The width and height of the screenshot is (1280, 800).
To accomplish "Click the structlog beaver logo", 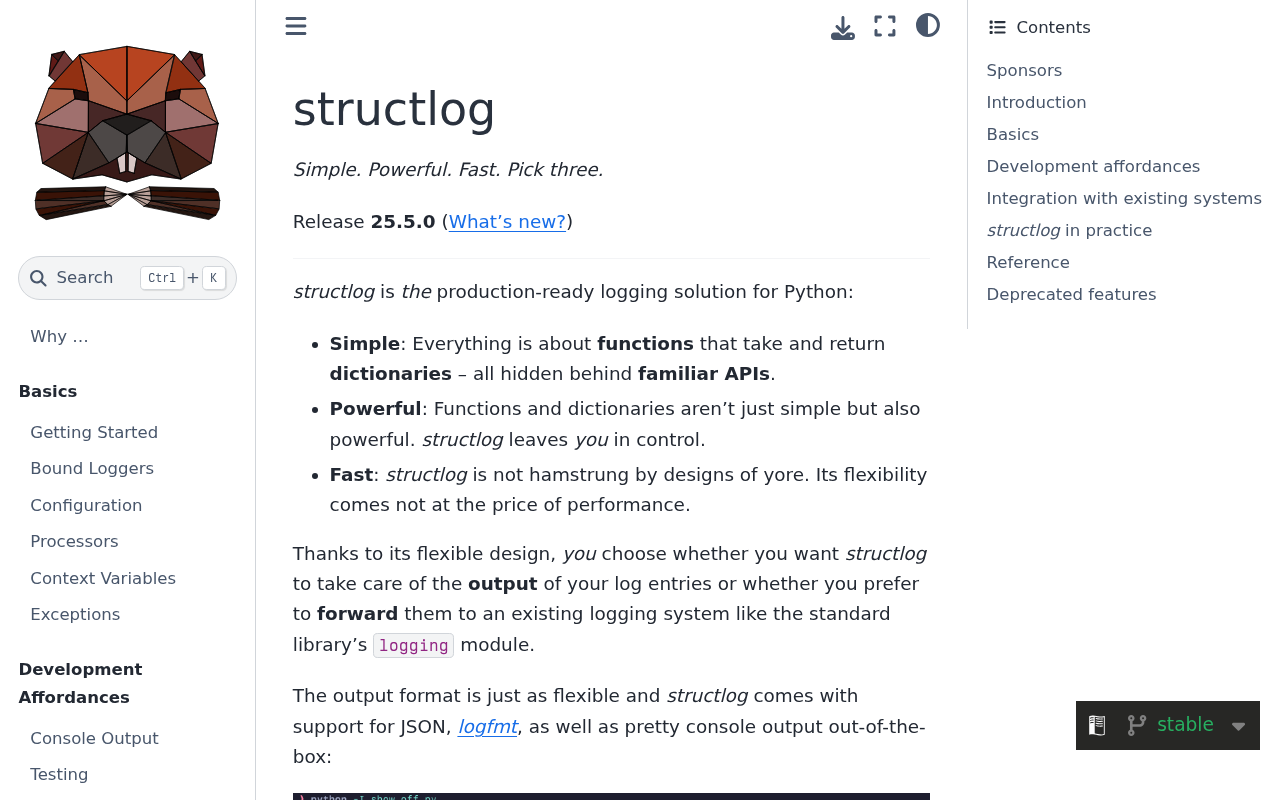I will pyautogui.click(x=127, y=133).
